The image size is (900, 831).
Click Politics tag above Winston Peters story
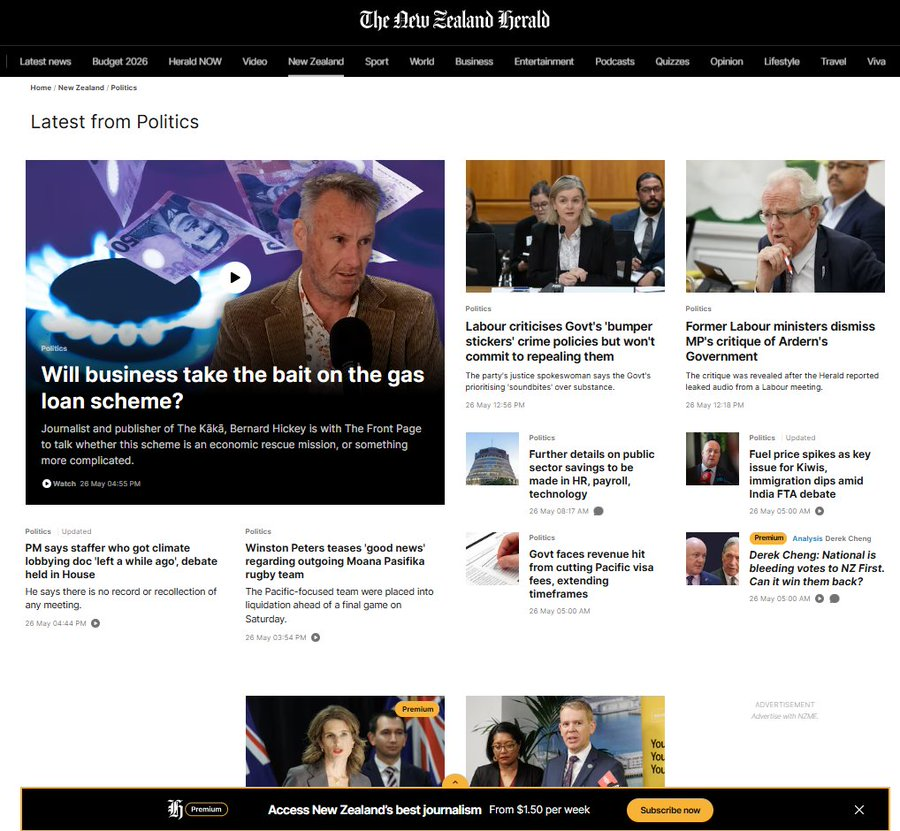258,531
